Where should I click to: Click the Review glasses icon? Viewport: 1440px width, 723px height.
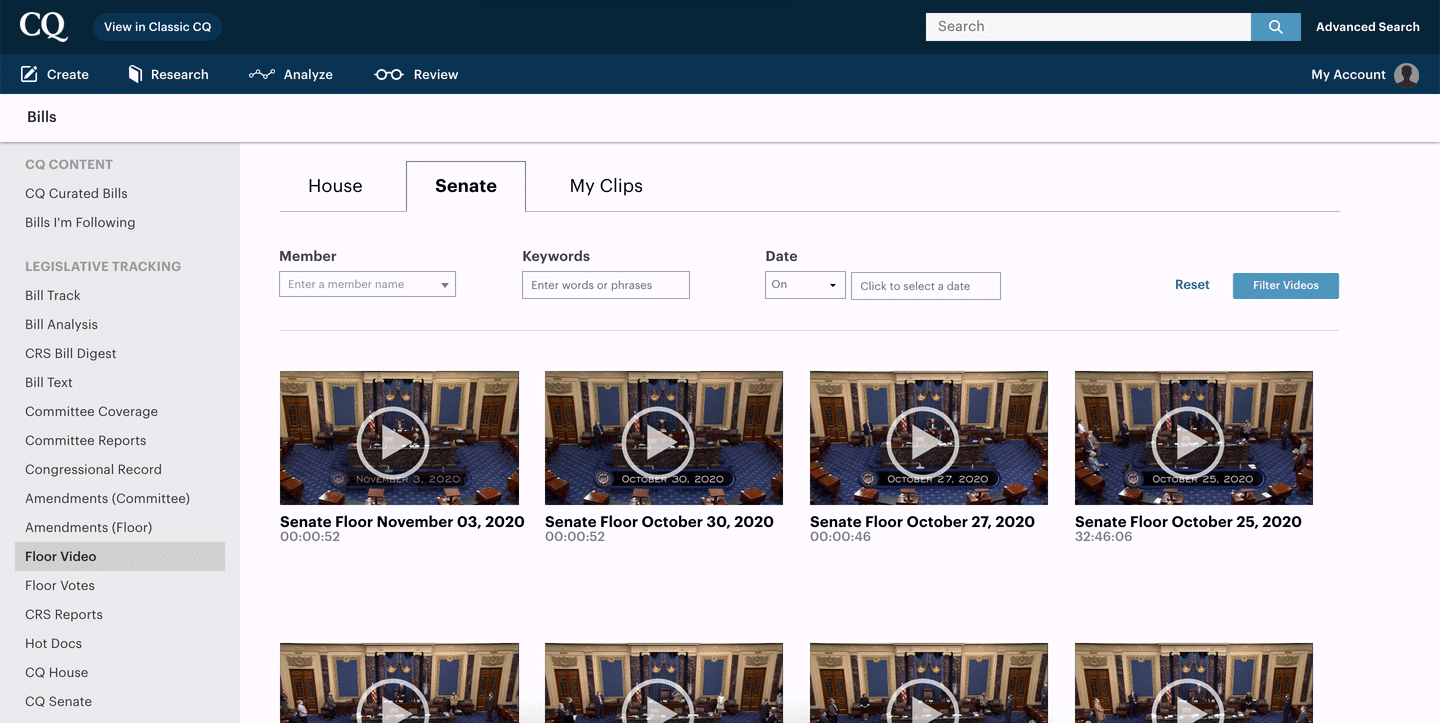[x=389, y=74]
